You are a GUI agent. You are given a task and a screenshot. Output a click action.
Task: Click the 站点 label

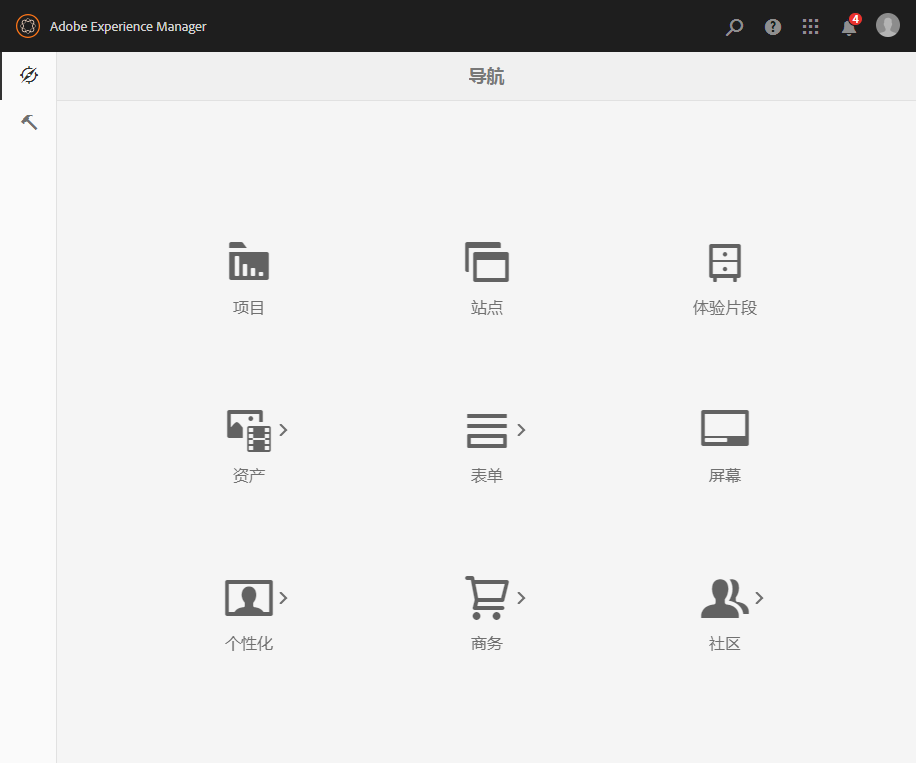click(x=487, y=307)
